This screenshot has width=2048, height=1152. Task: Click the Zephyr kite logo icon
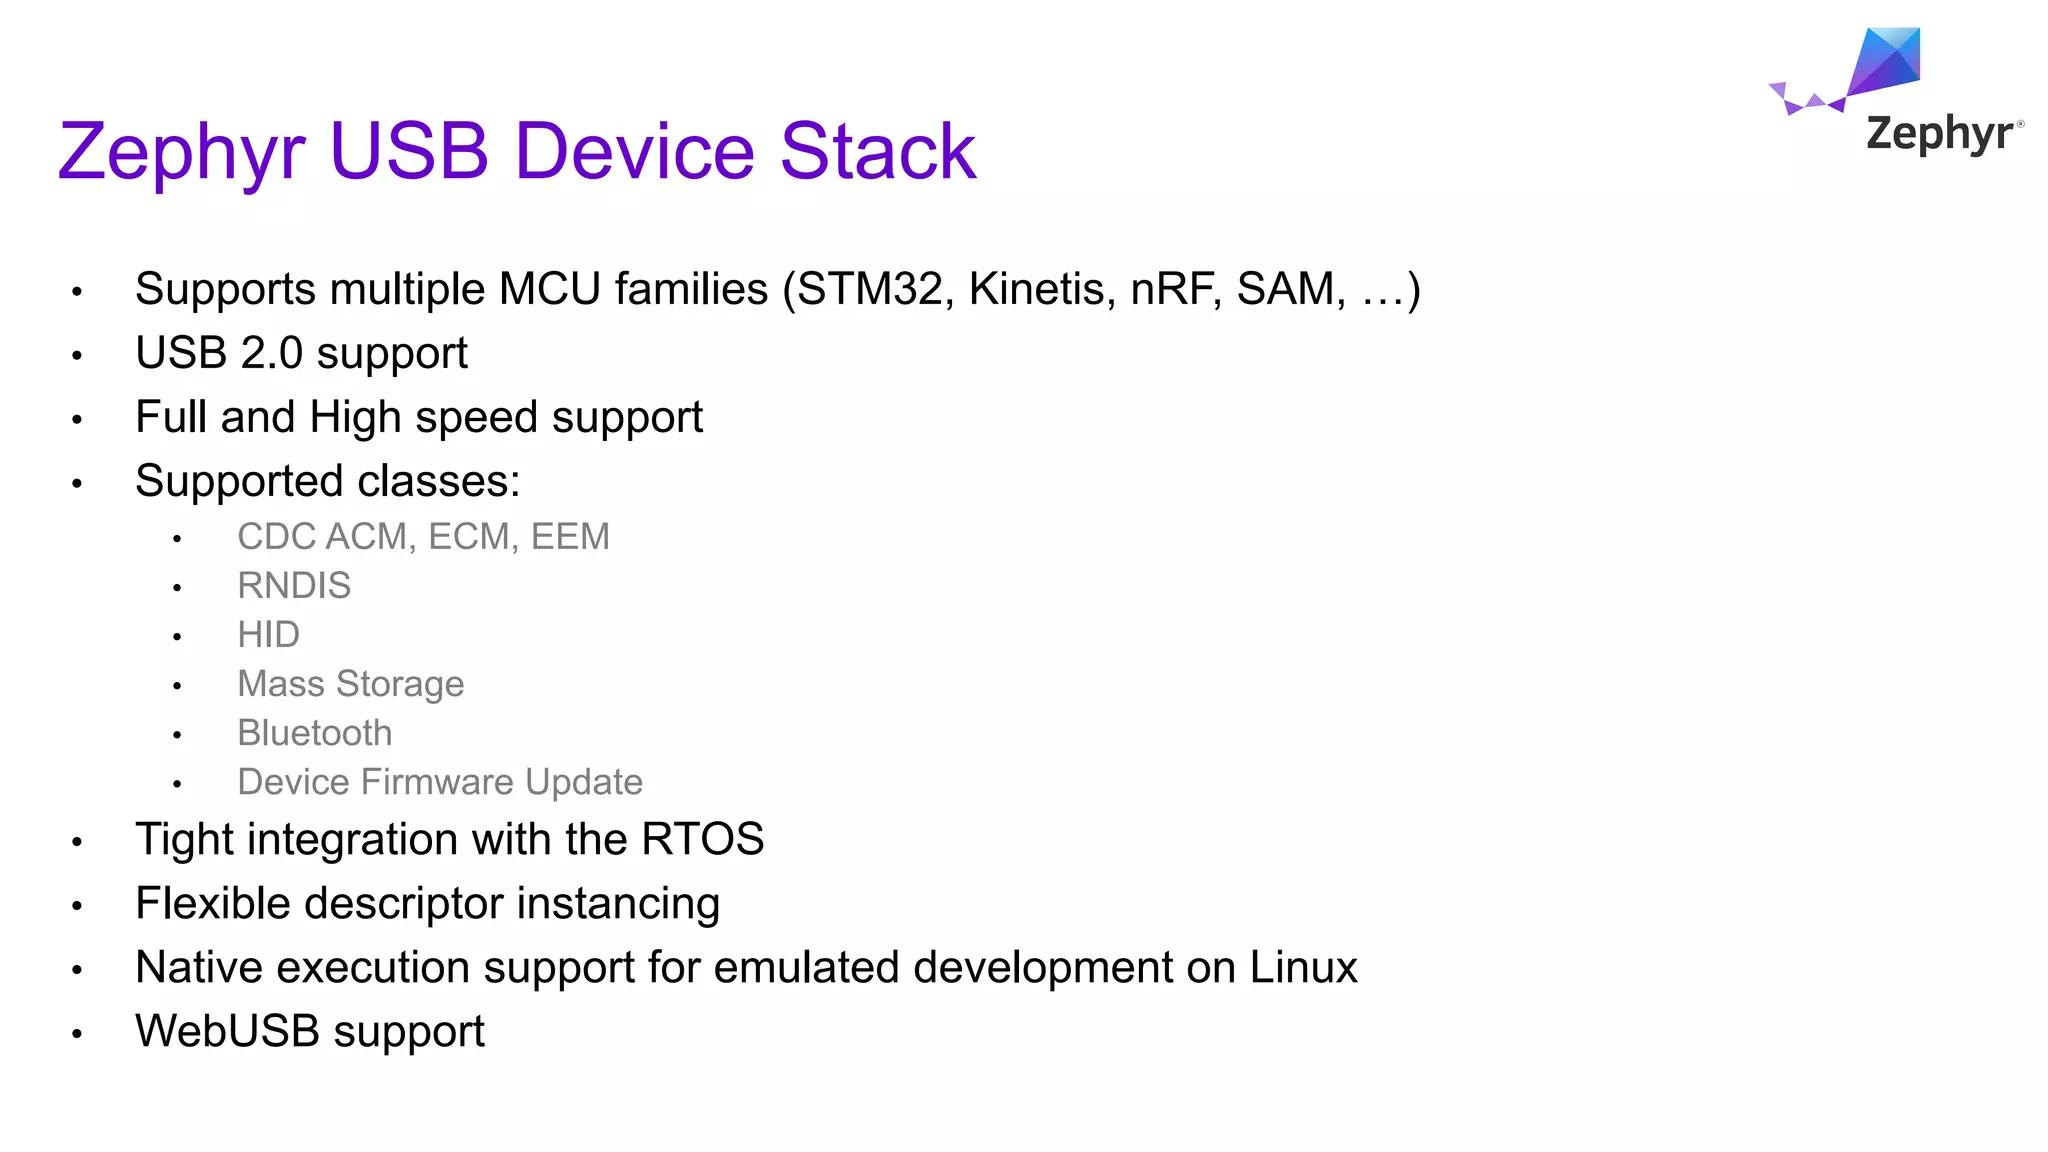1880,65
